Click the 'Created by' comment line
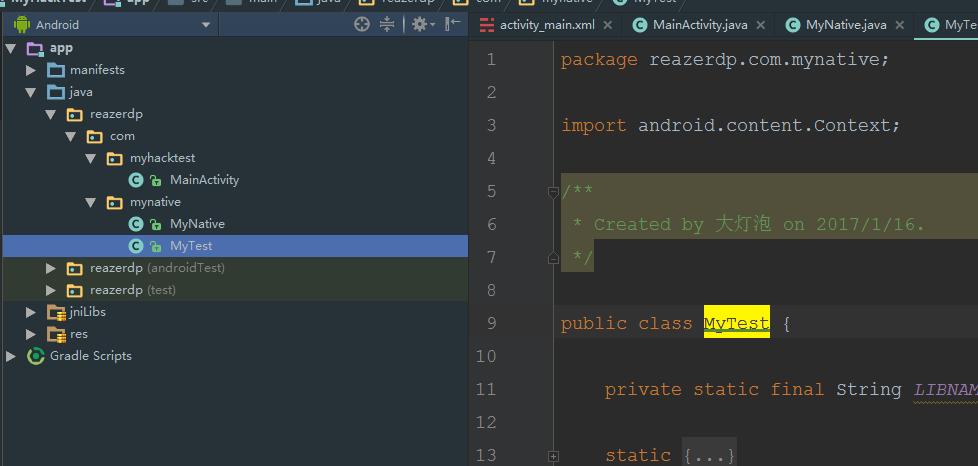The image size is (978, 466). (747, 225)
